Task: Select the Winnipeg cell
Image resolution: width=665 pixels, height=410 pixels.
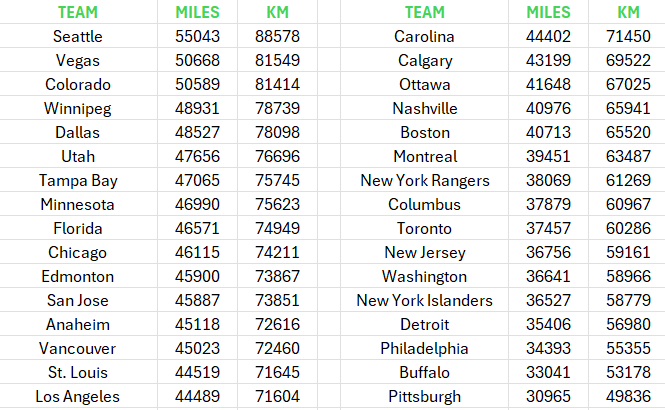Action: pyautogui.click(x=78, y=108)
